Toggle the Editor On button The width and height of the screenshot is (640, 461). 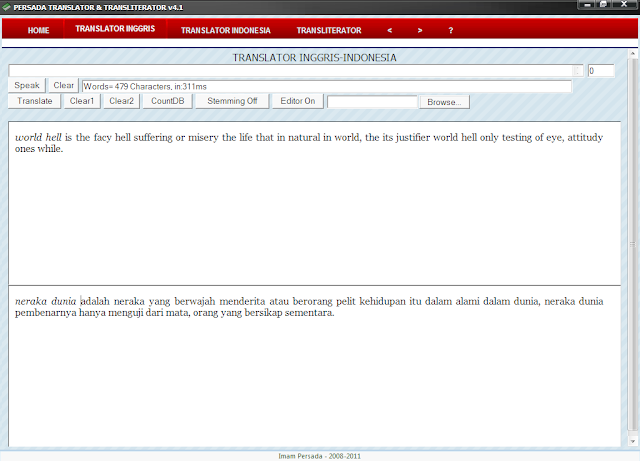tap(298, 101)
